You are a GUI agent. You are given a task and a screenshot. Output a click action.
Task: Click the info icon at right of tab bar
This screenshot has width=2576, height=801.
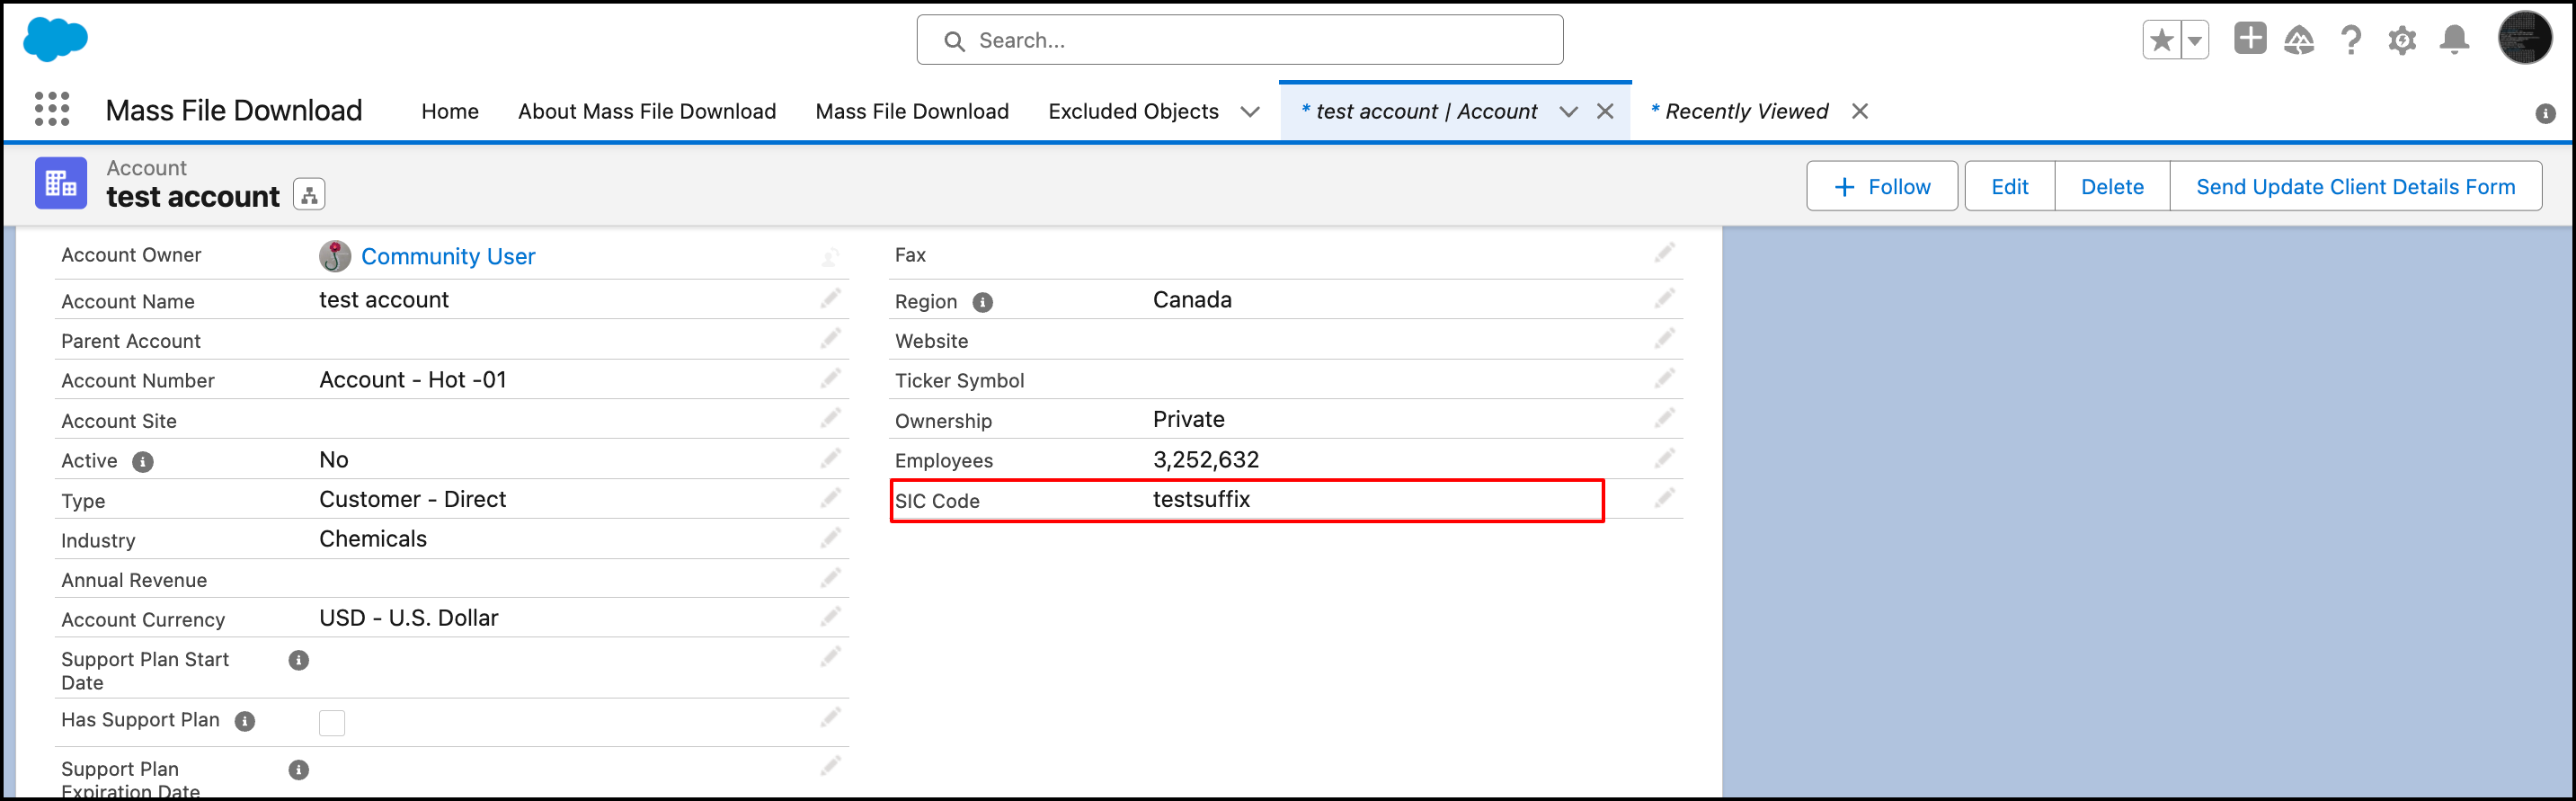click(2545, 114)
